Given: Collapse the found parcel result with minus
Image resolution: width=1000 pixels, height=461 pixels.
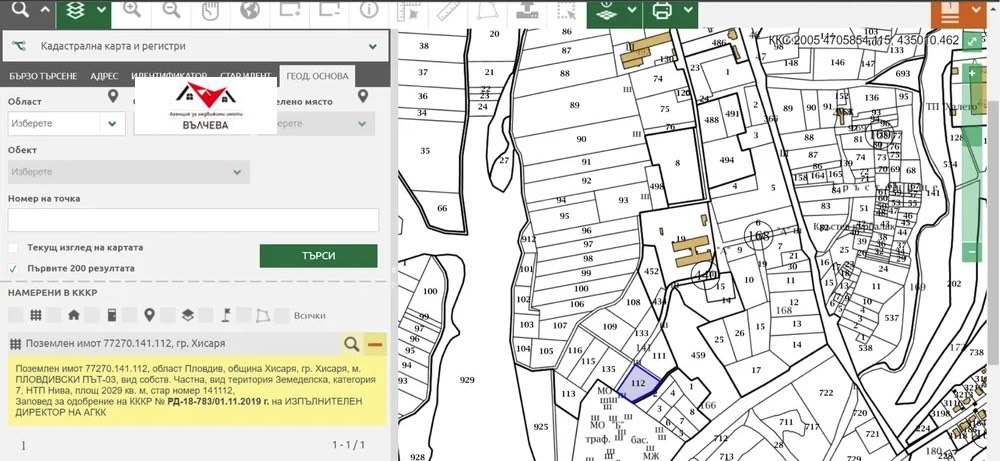Looking at the screenshot, I should [375, 344].
